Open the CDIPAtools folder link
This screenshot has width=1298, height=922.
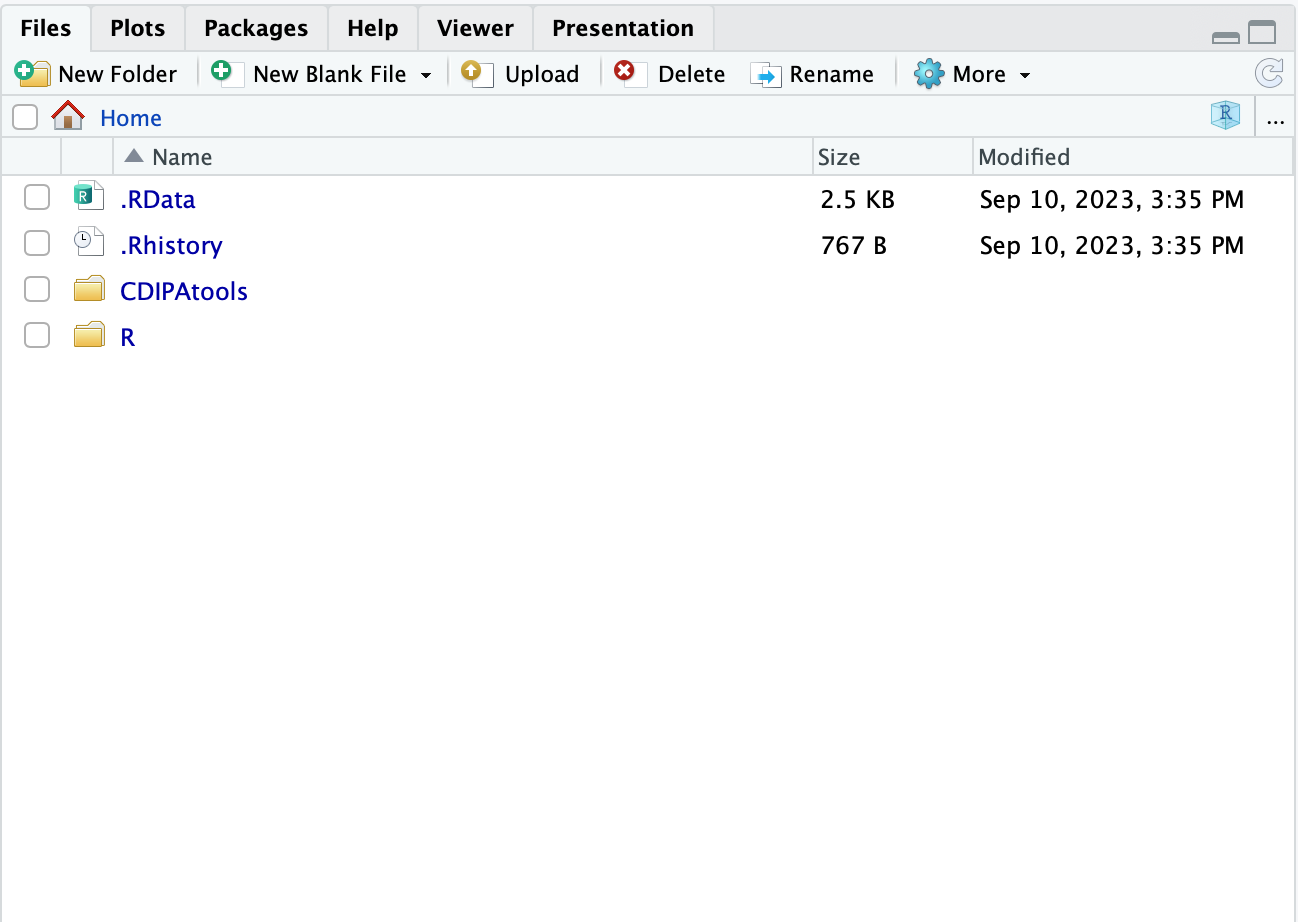[184, 291]
